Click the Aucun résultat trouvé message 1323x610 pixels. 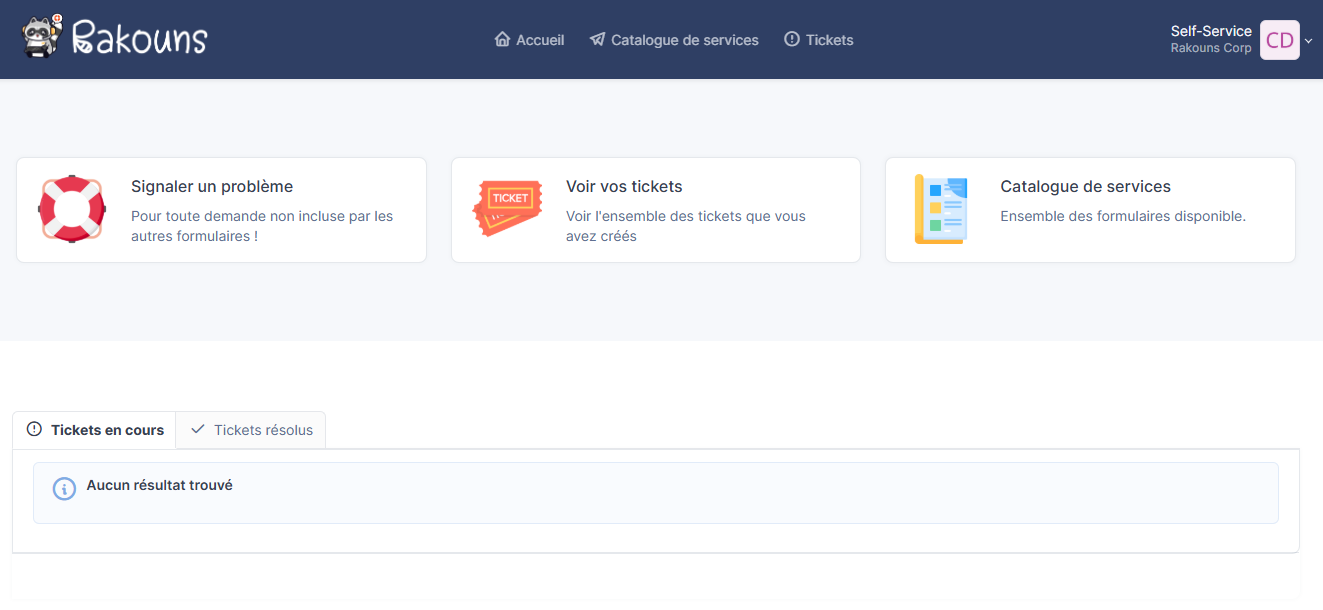pyautogui.click(x=160, y=485)
